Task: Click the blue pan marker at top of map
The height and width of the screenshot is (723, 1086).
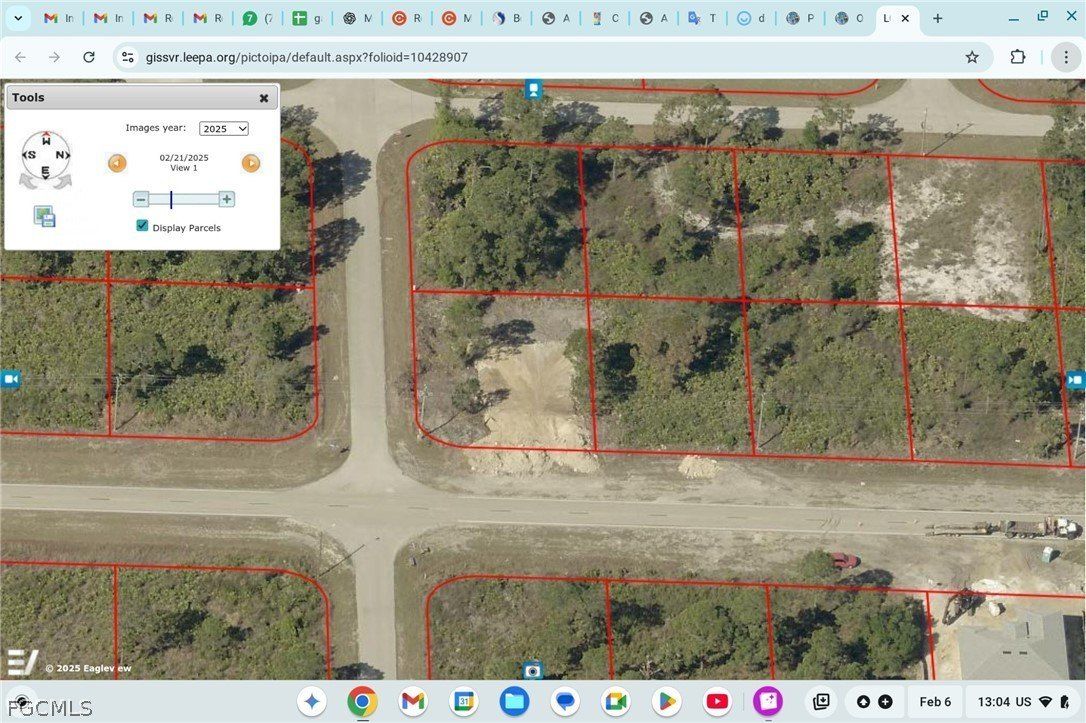Action: coord(533,89)
